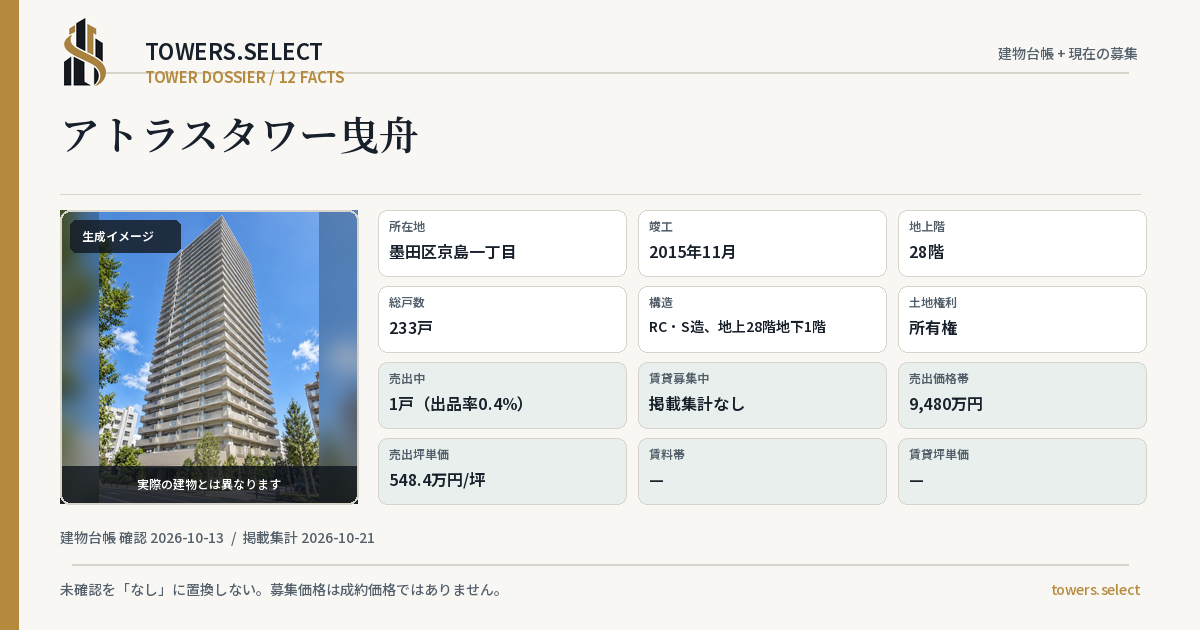This screenshot has width=1200, height=630.
Task: Click the TOWERS.SELECT tower logo icon
Action: click(x=85, y=52)
